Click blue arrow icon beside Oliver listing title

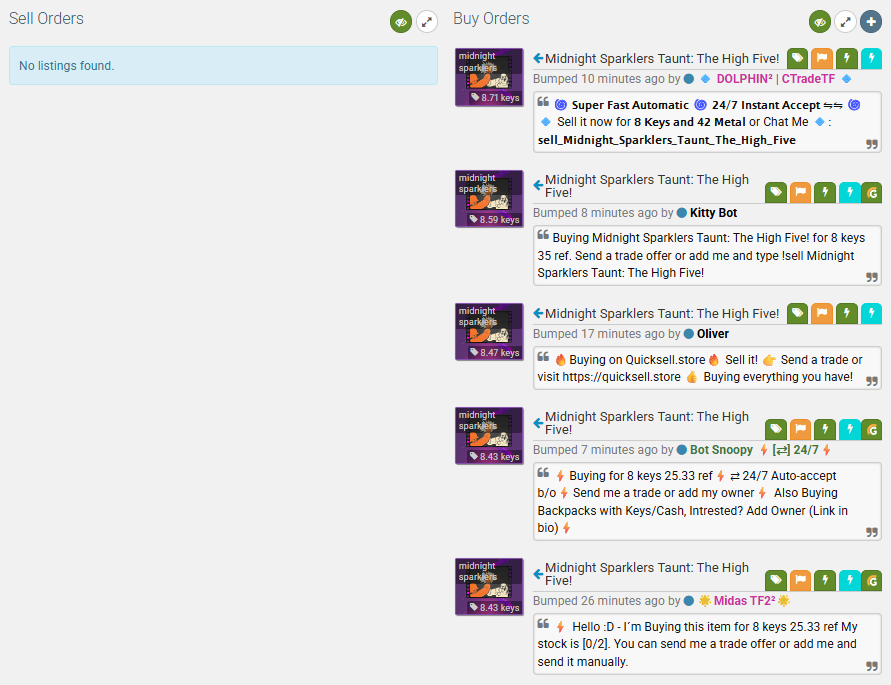(x=538, y=313)
